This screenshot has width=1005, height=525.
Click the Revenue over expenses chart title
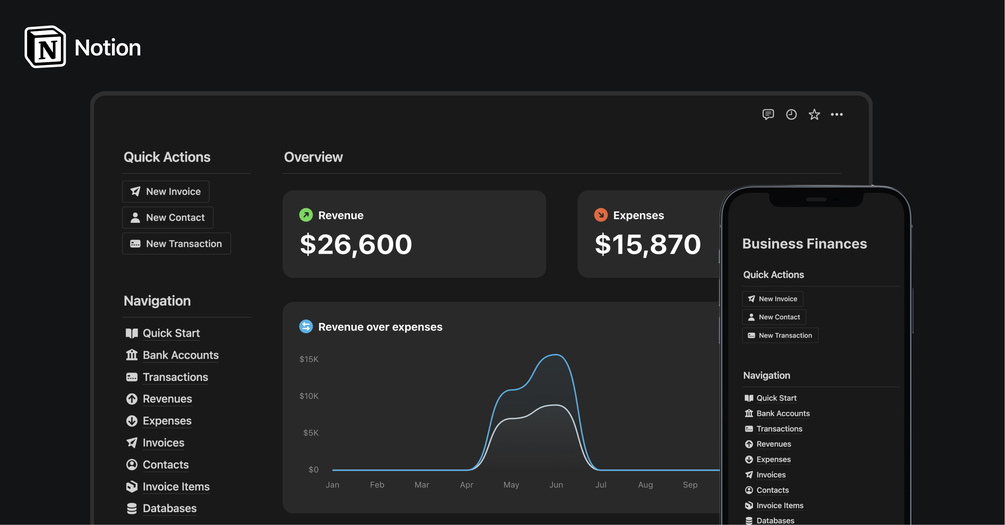pyautogui.click(x=380, y=327)
